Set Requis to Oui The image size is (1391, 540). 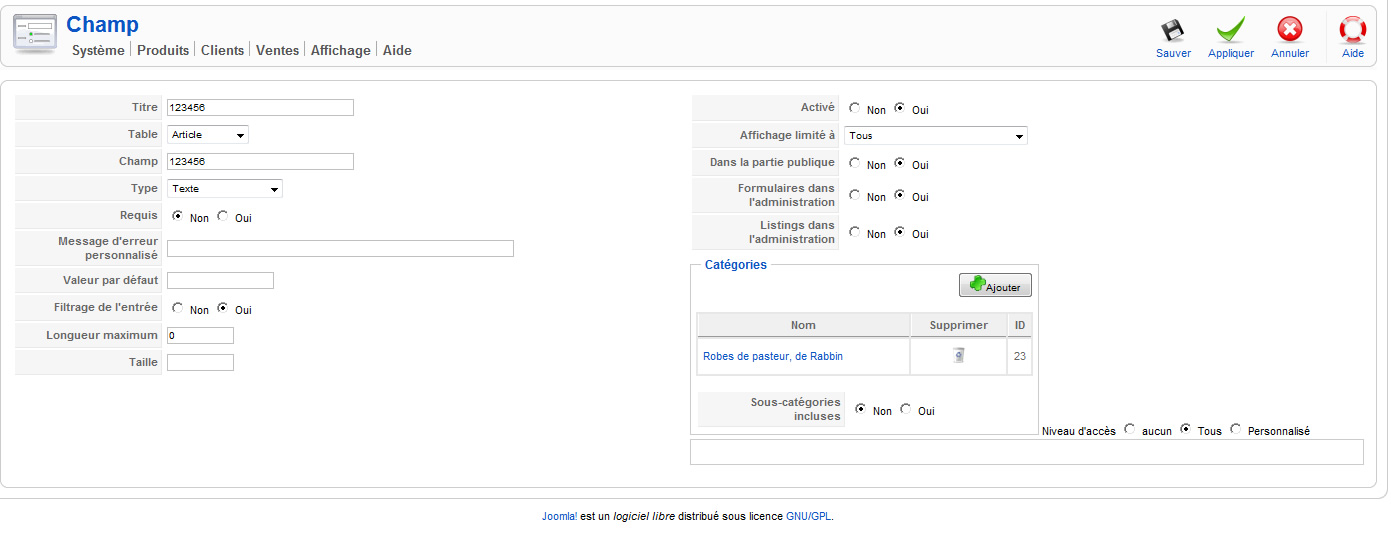[222, 216]
